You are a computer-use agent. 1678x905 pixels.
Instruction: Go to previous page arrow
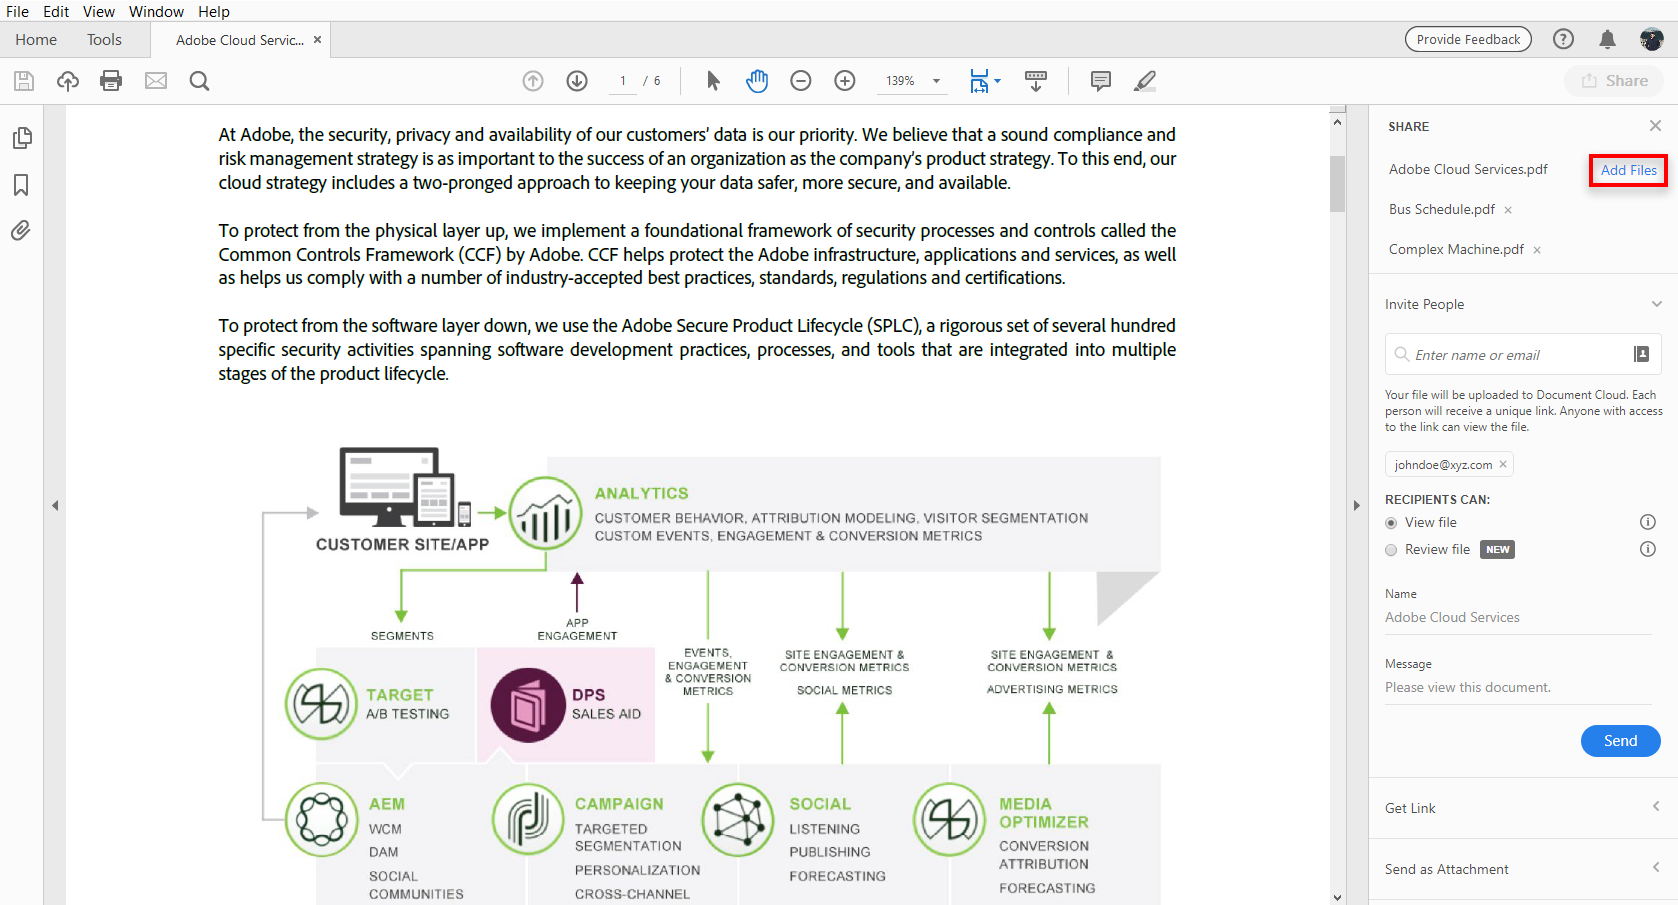(x=533, y=81)
